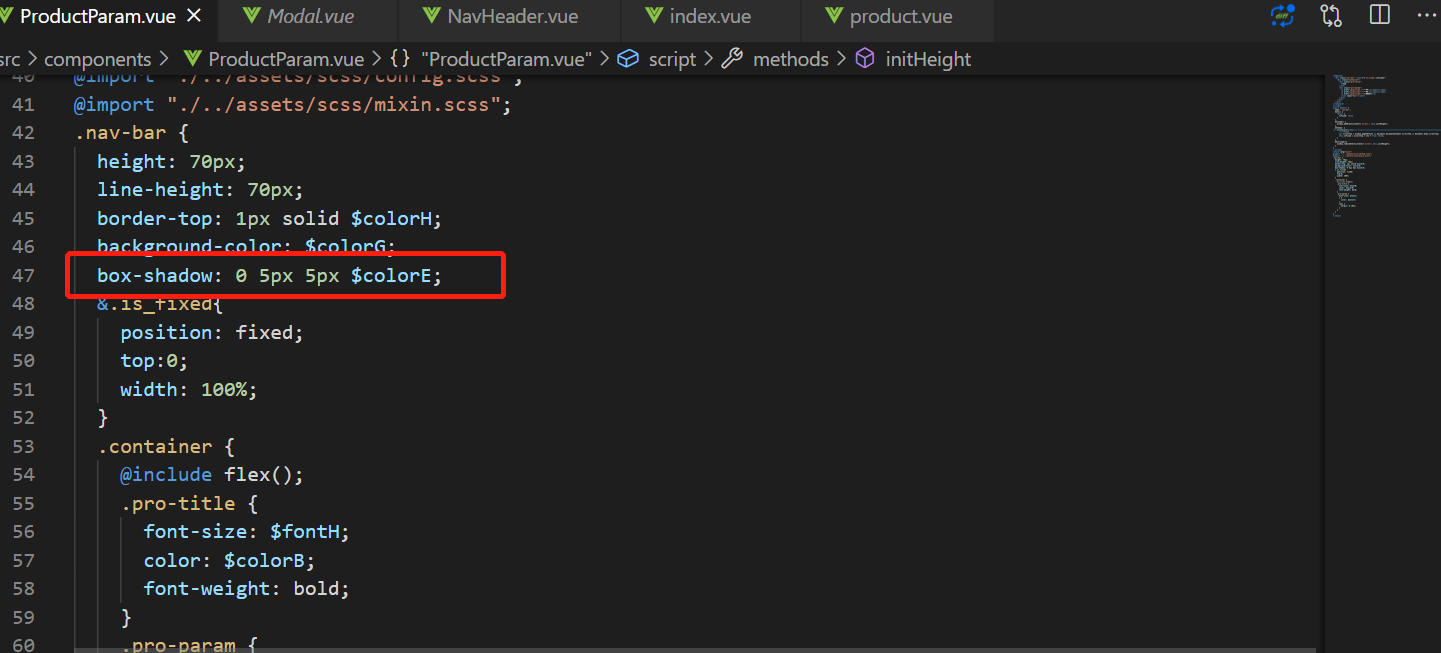Click the script cube icon in breadcrumbs
Screen dimensions: 1441x653
click(628, 59)
